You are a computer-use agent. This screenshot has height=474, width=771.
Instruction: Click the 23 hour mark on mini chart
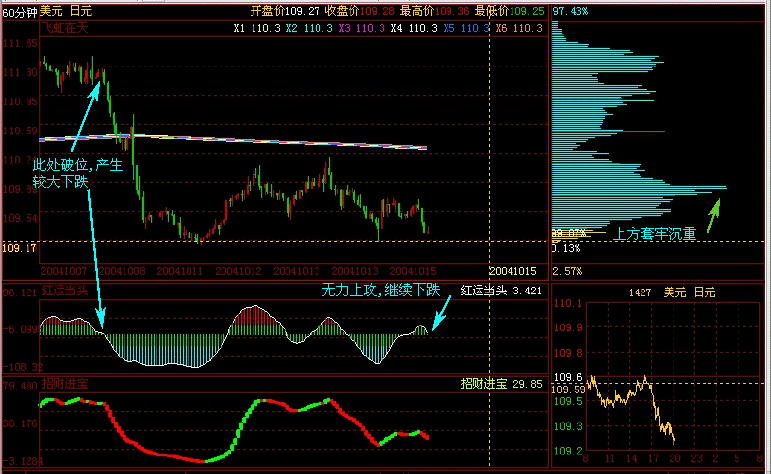(696, 459)
